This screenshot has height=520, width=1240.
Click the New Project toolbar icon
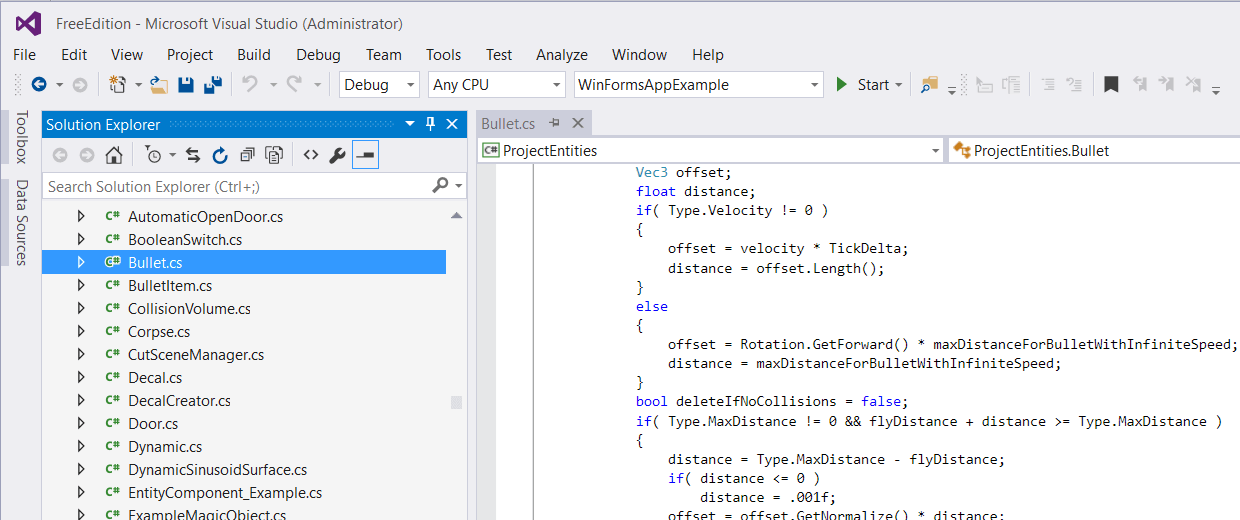[x=118, y=85]
